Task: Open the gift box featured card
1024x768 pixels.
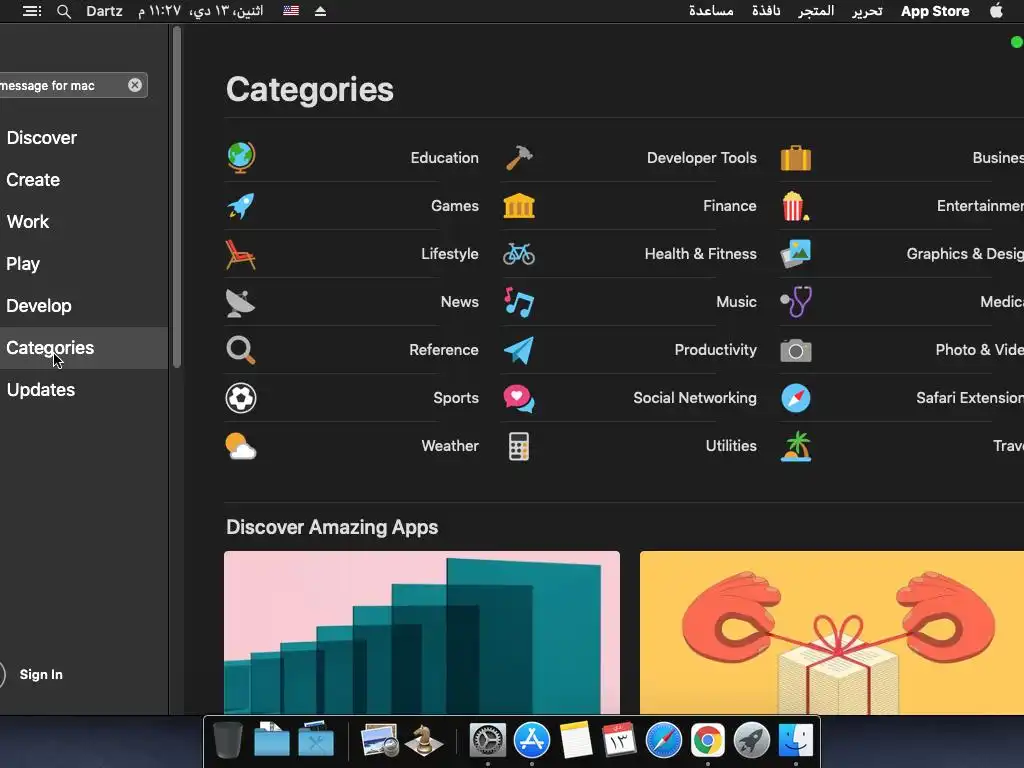Action: coord(832,633)
